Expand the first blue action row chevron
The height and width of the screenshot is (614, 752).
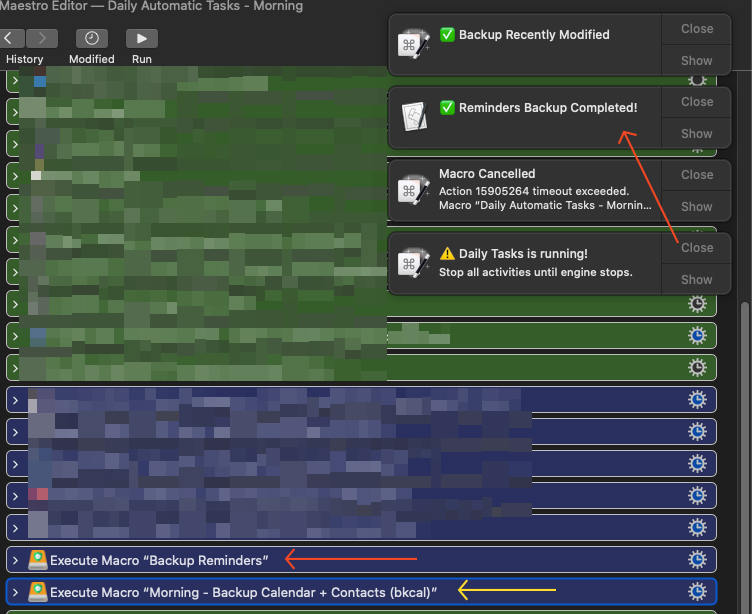(15, 400)
